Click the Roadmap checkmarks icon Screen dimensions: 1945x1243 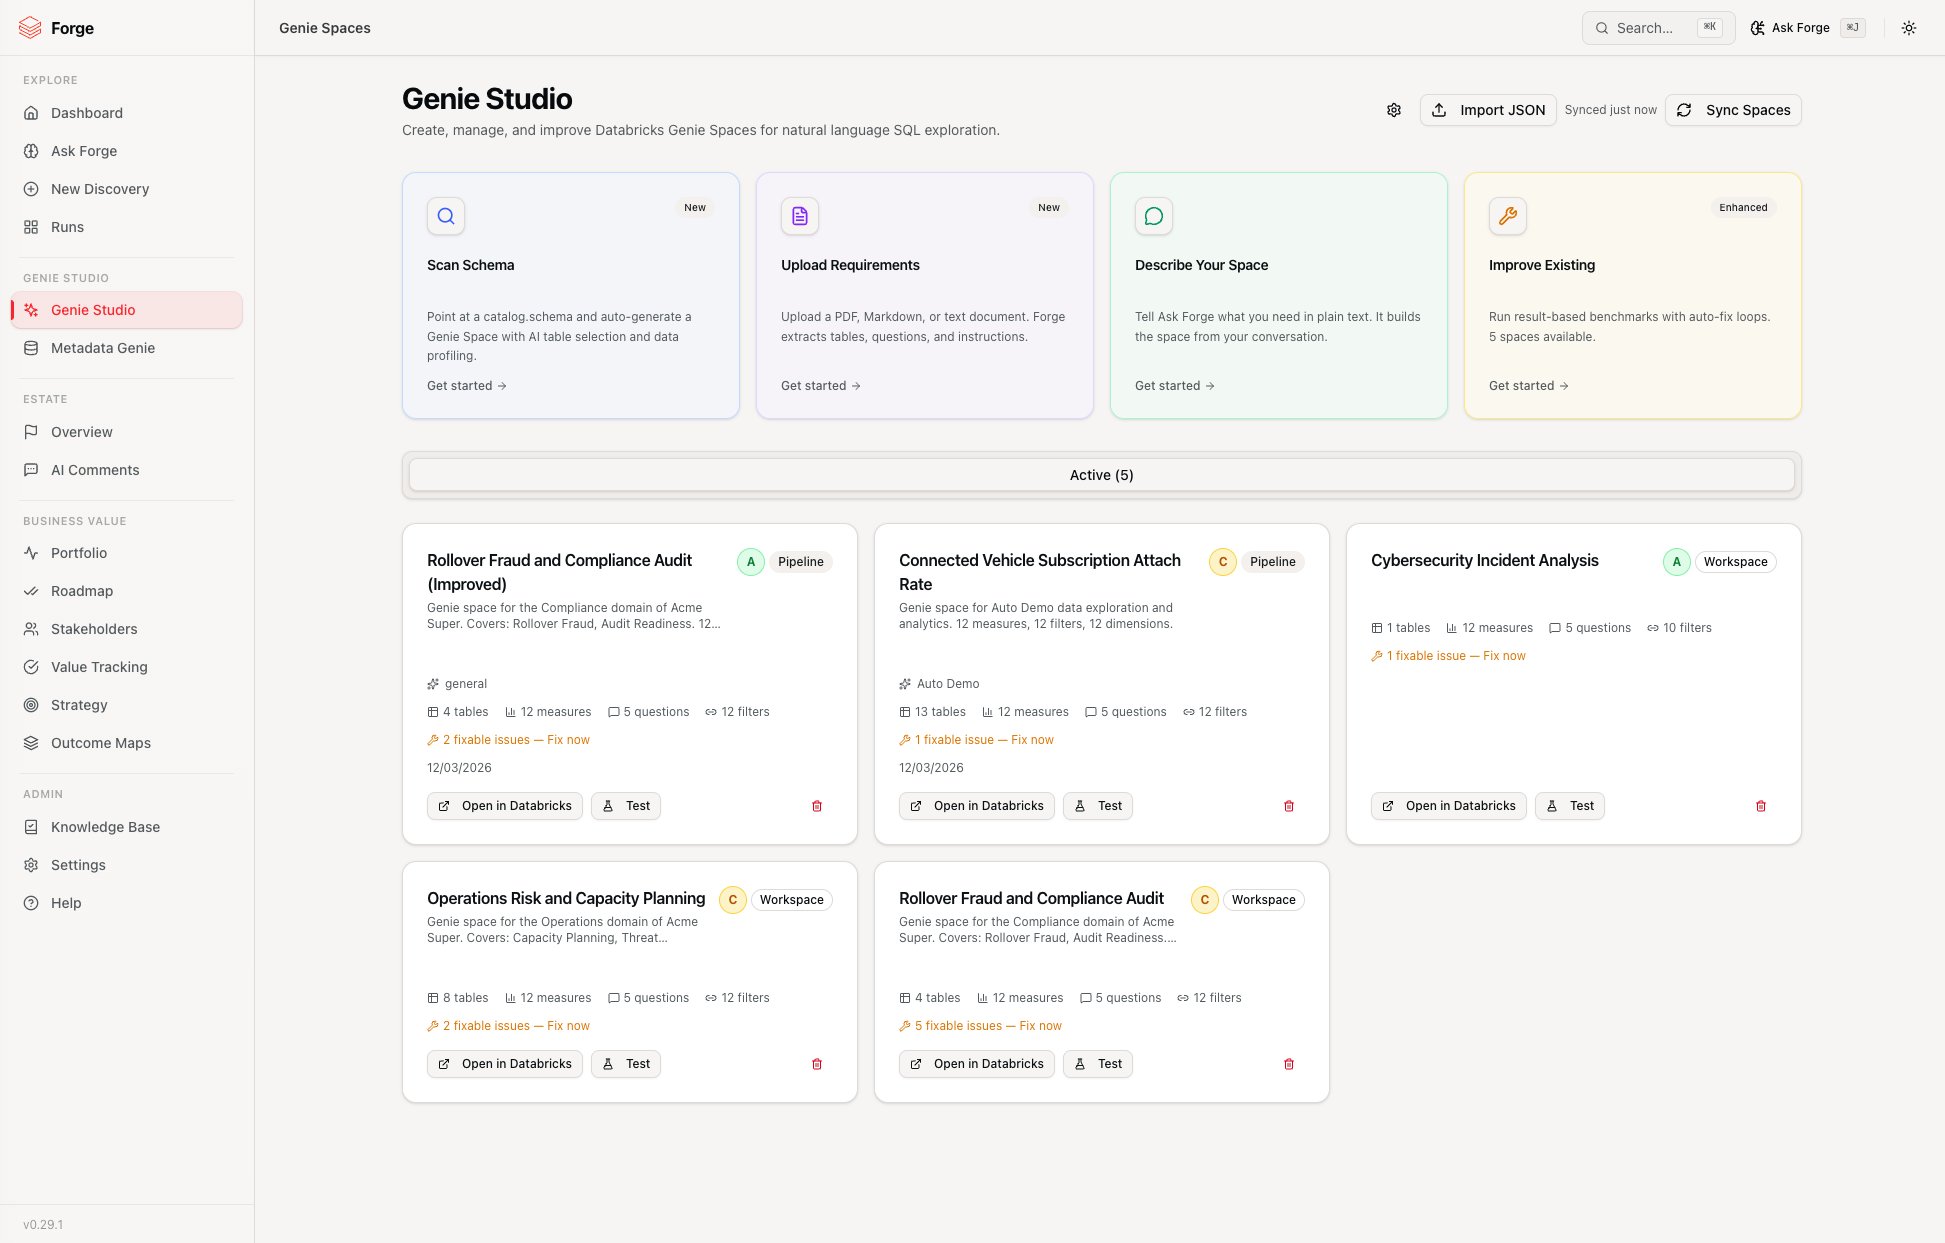(x=31, y=591)
